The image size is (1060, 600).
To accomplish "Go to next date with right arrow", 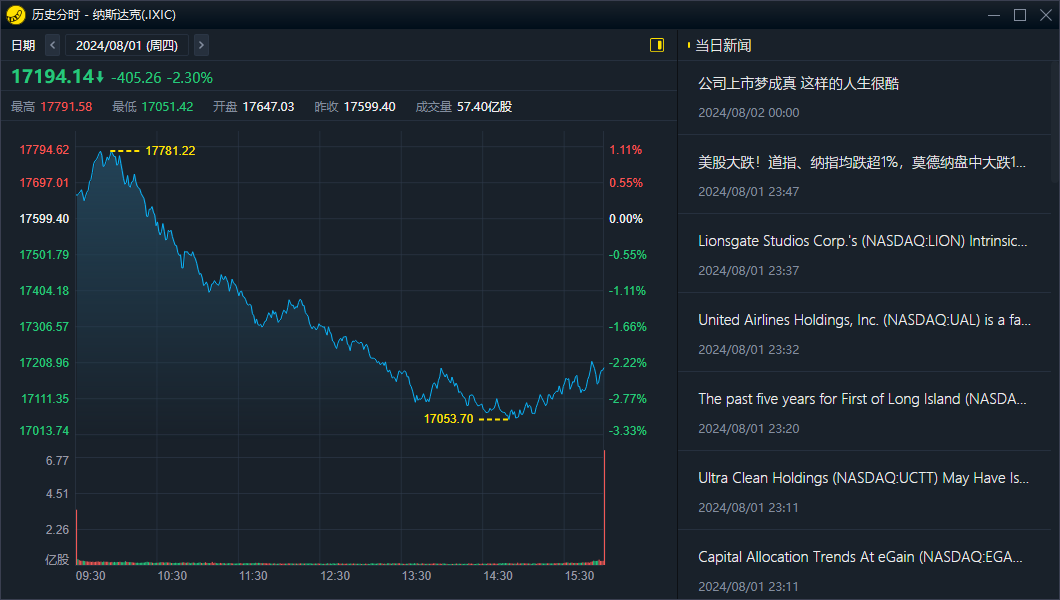I will pos(201,45).
